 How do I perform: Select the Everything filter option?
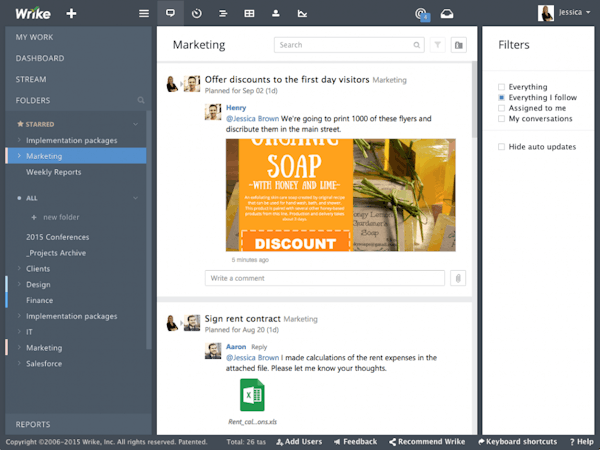coord(502,87)
